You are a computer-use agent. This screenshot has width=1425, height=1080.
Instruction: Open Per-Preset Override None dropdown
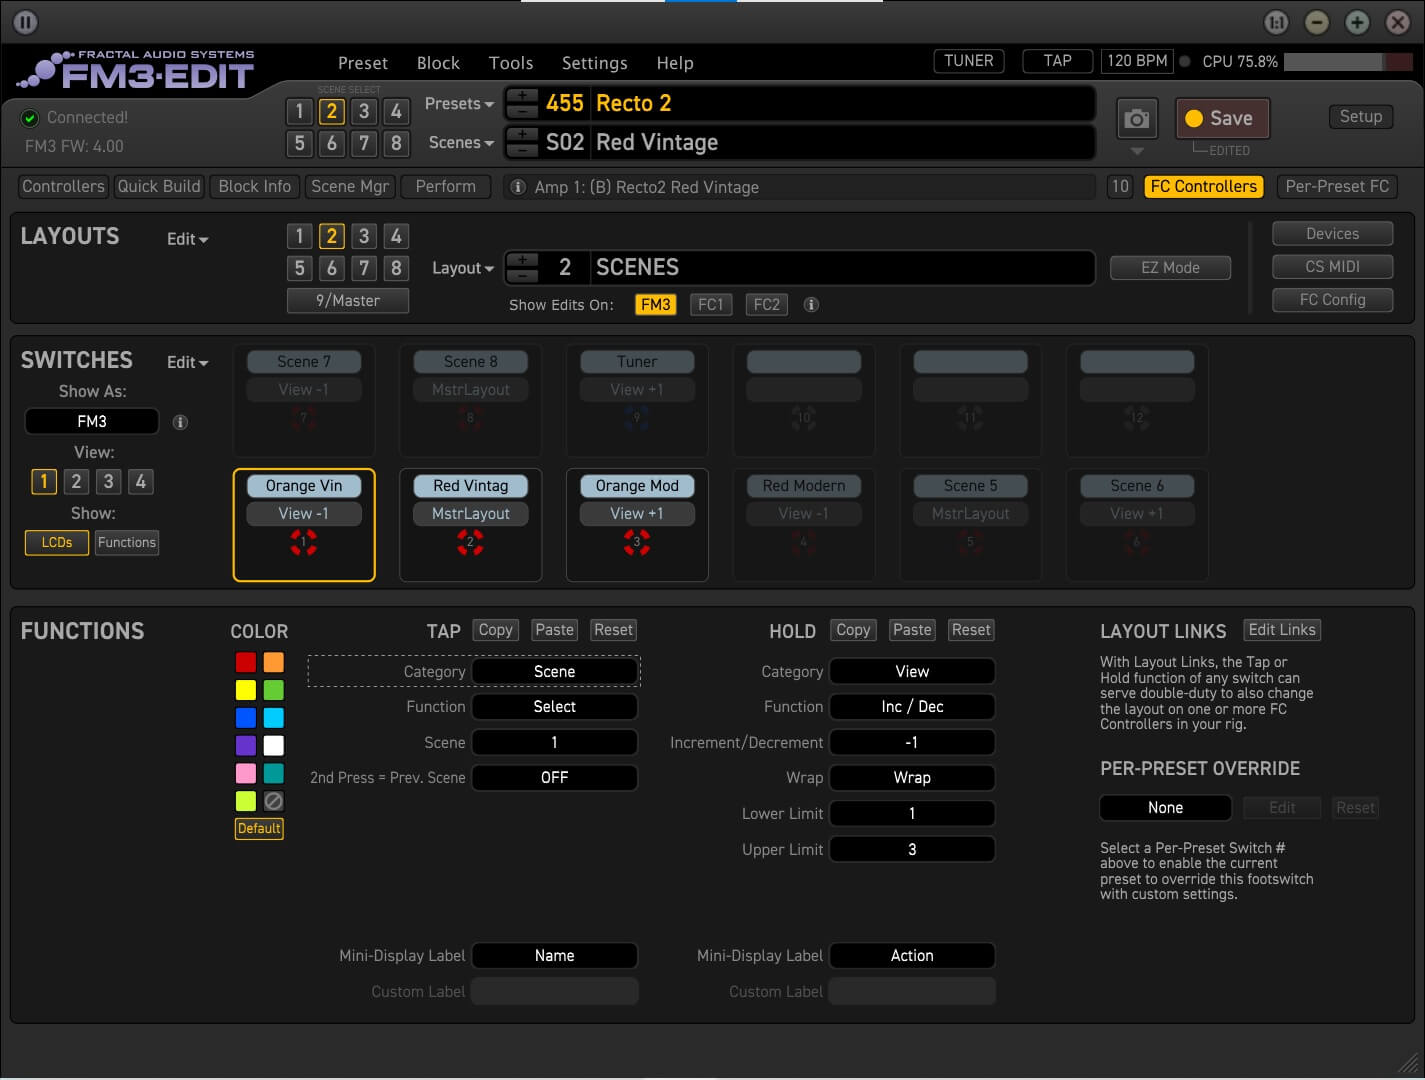tap(1165, 807)
